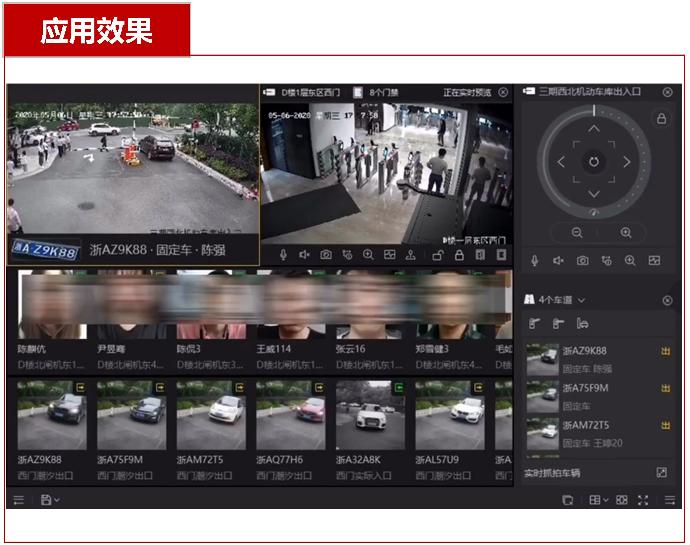Toggle the PTZ lock icon

[661, 118]
